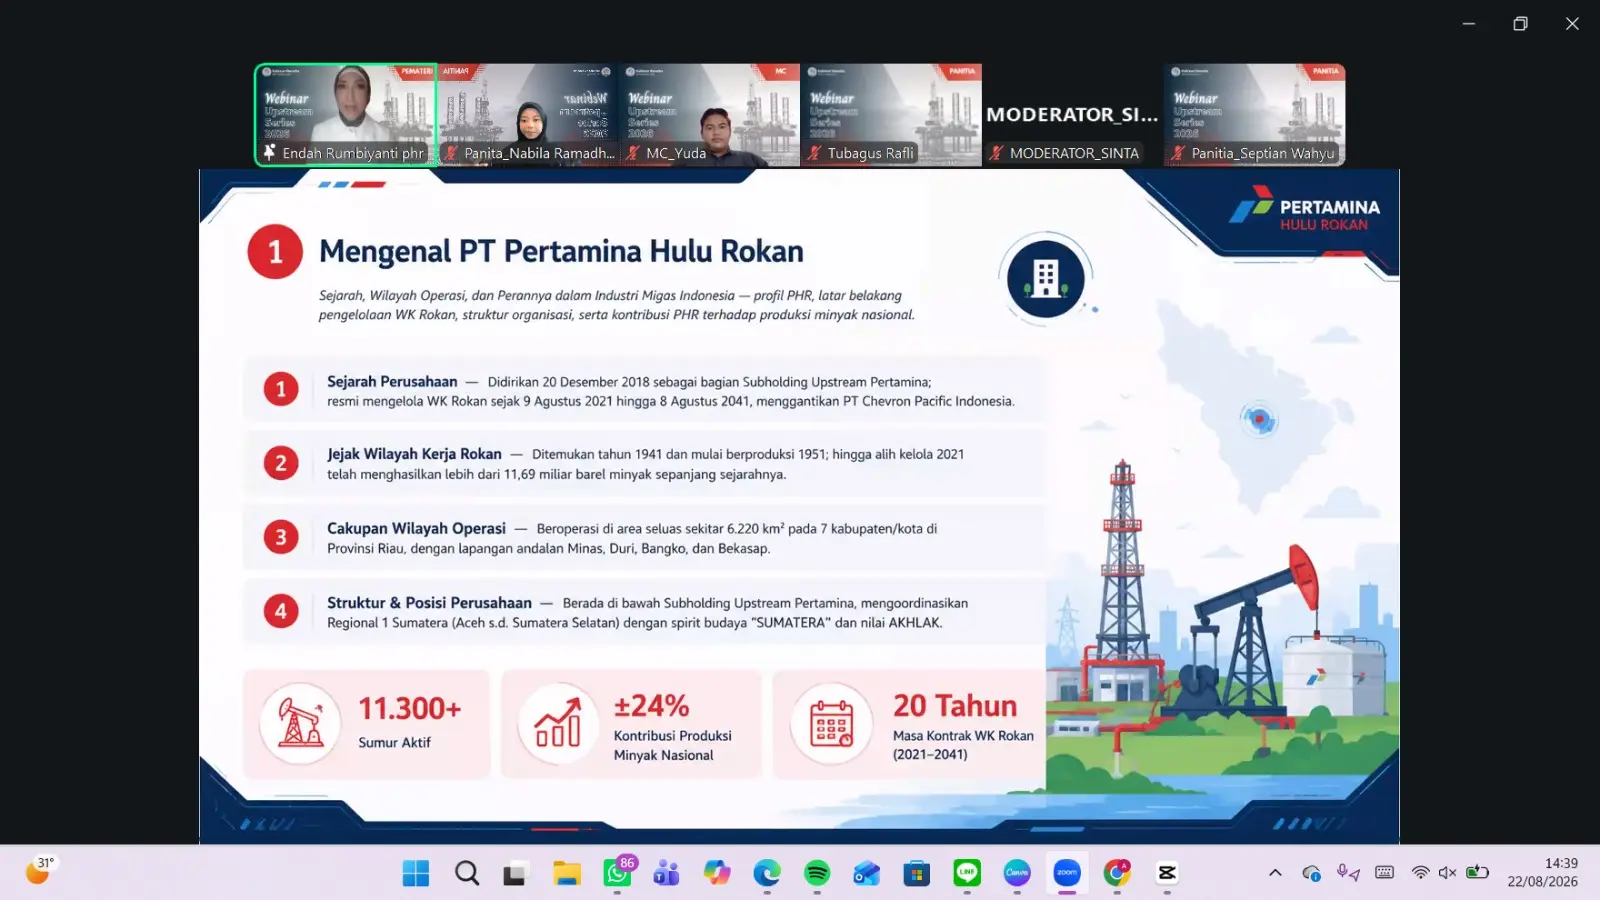Launch Copilot from the taskbar
The height and width of the screenshot is (900, 1600).
717,873
